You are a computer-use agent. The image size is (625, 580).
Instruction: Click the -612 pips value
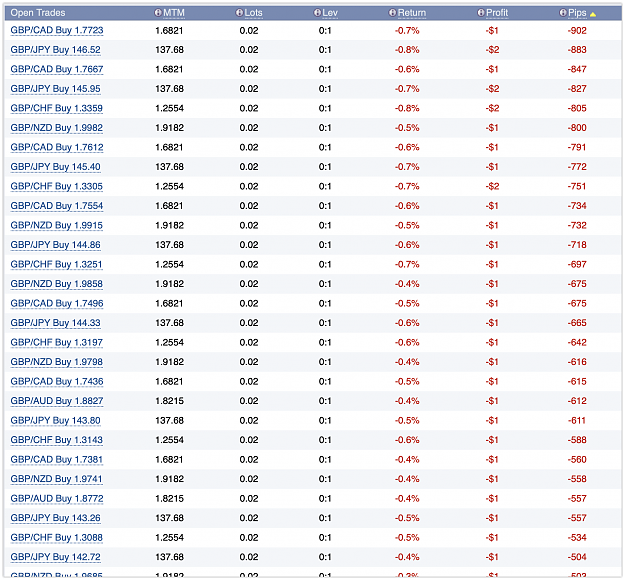[x=577, y=401]
